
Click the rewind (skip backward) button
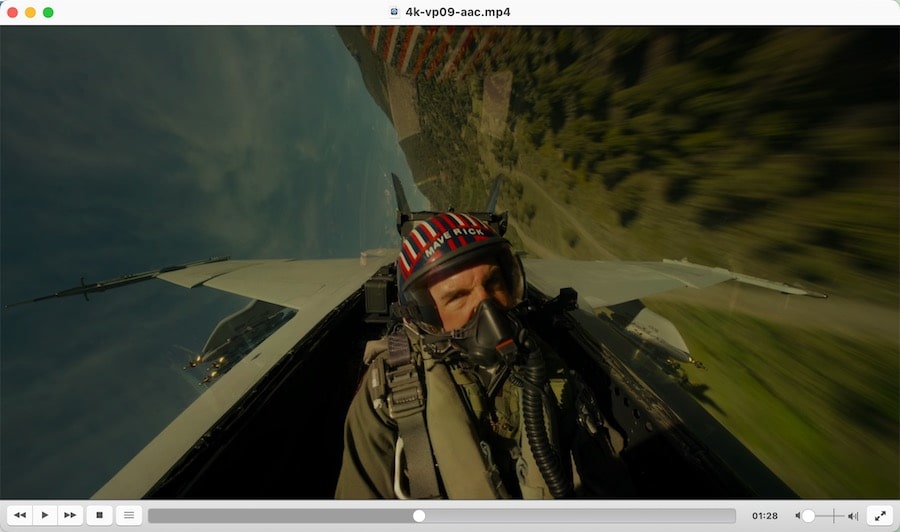(x=20, y=515)
